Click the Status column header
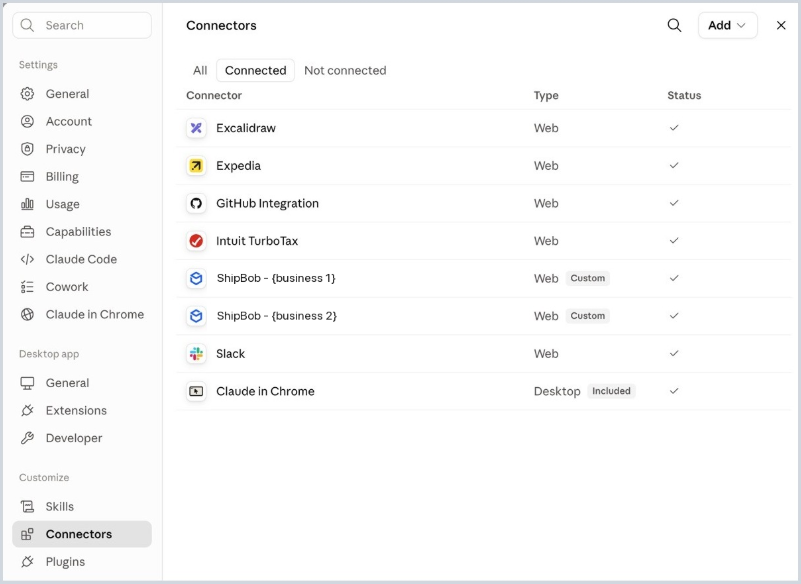The height and width of the screenshot is (584, 801). (684, 96)
